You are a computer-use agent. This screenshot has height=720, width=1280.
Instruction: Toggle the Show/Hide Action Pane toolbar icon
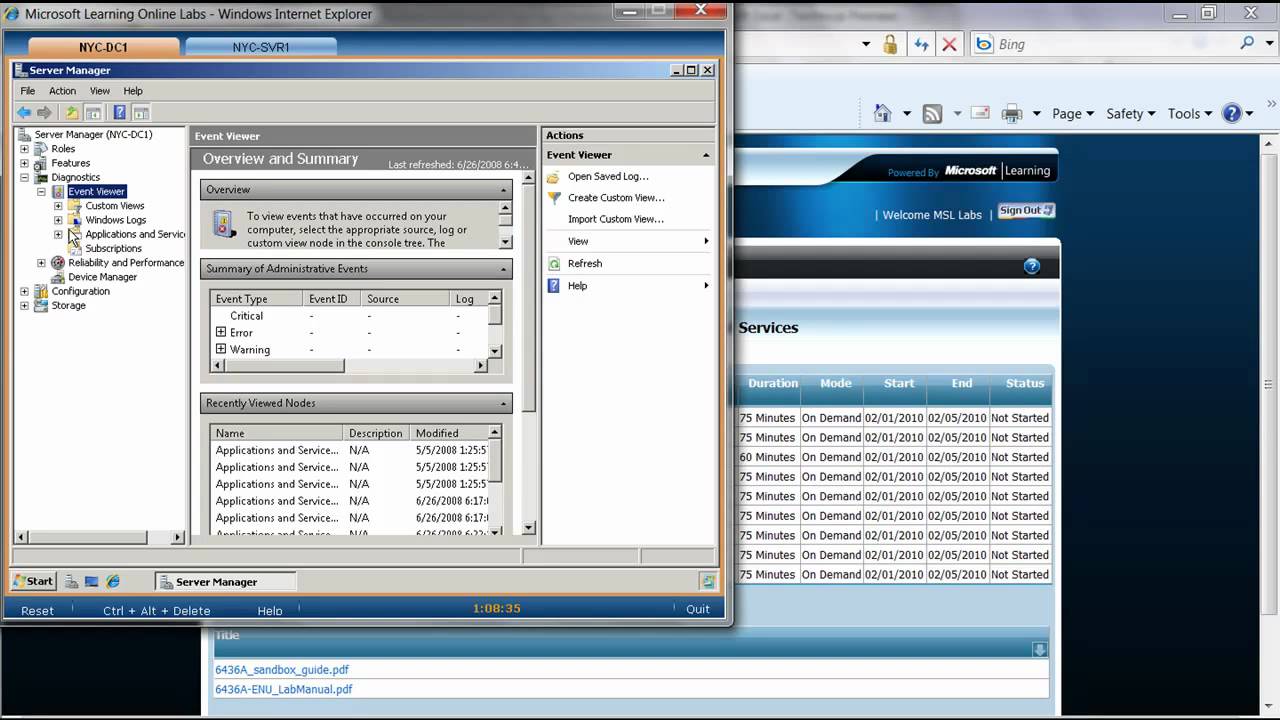coord(141,113)
